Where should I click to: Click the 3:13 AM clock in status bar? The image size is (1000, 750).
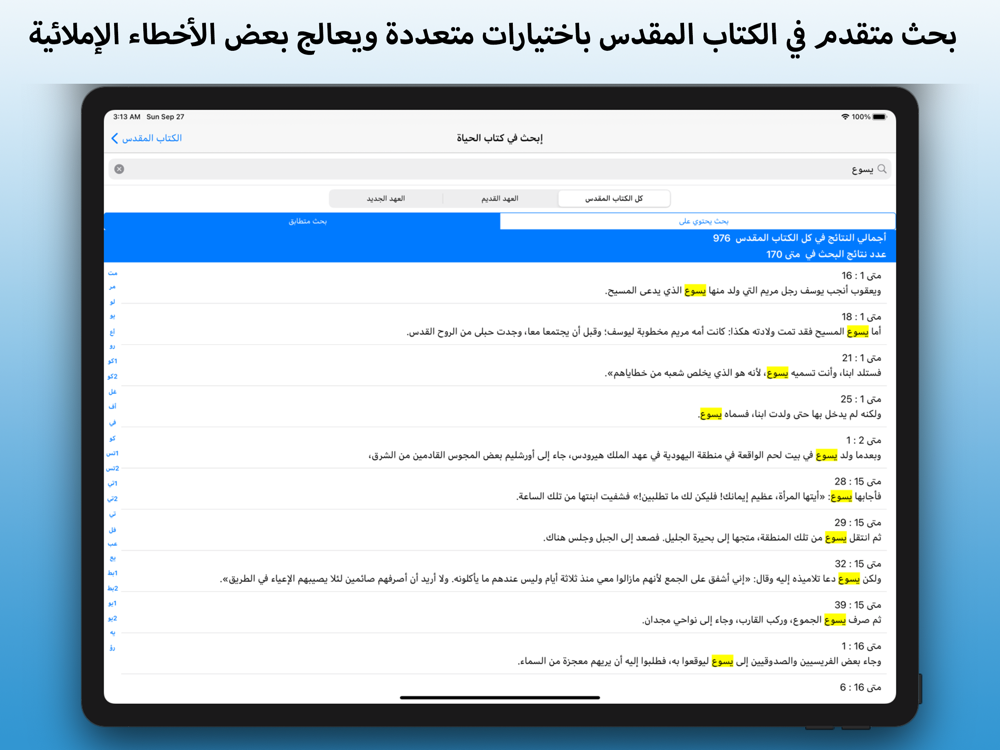(126, 117)
